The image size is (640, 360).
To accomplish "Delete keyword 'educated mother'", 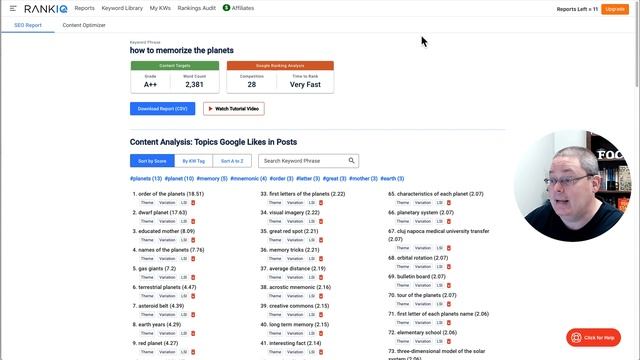I will pos(193,240).
